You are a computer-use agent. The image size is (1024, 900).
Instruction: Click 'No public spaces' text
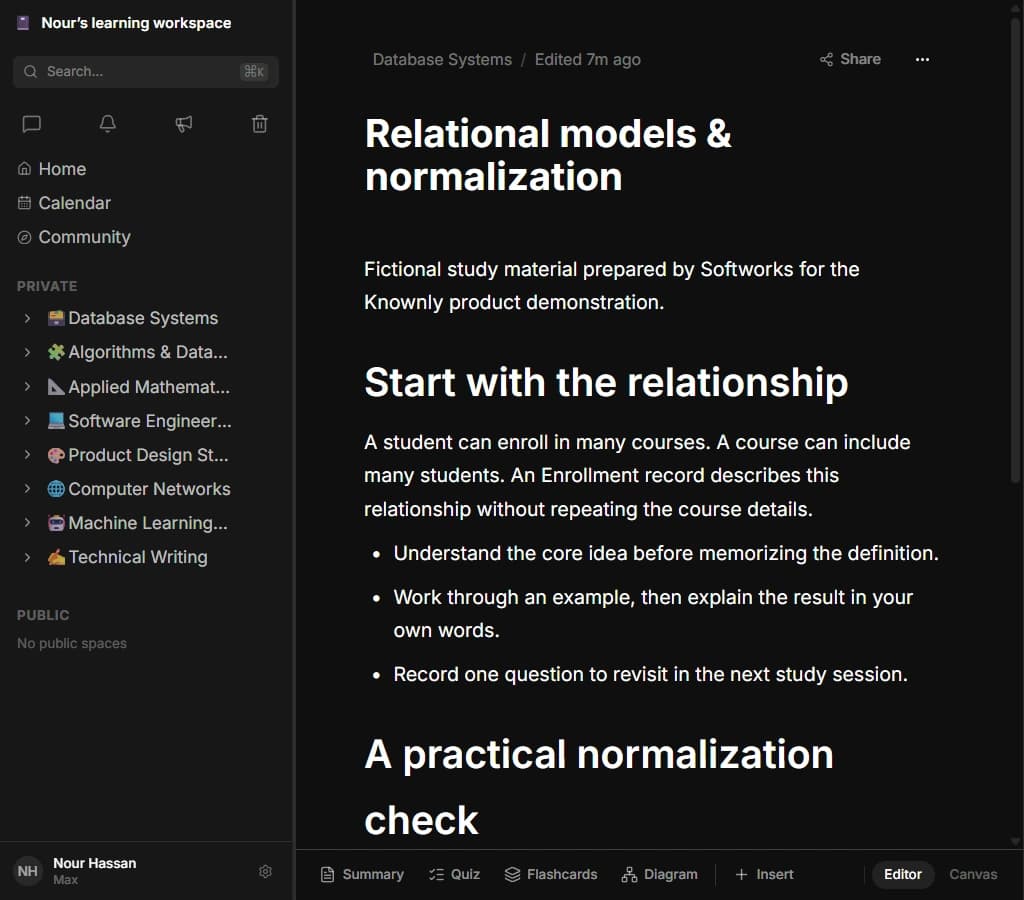click(72, 643)
